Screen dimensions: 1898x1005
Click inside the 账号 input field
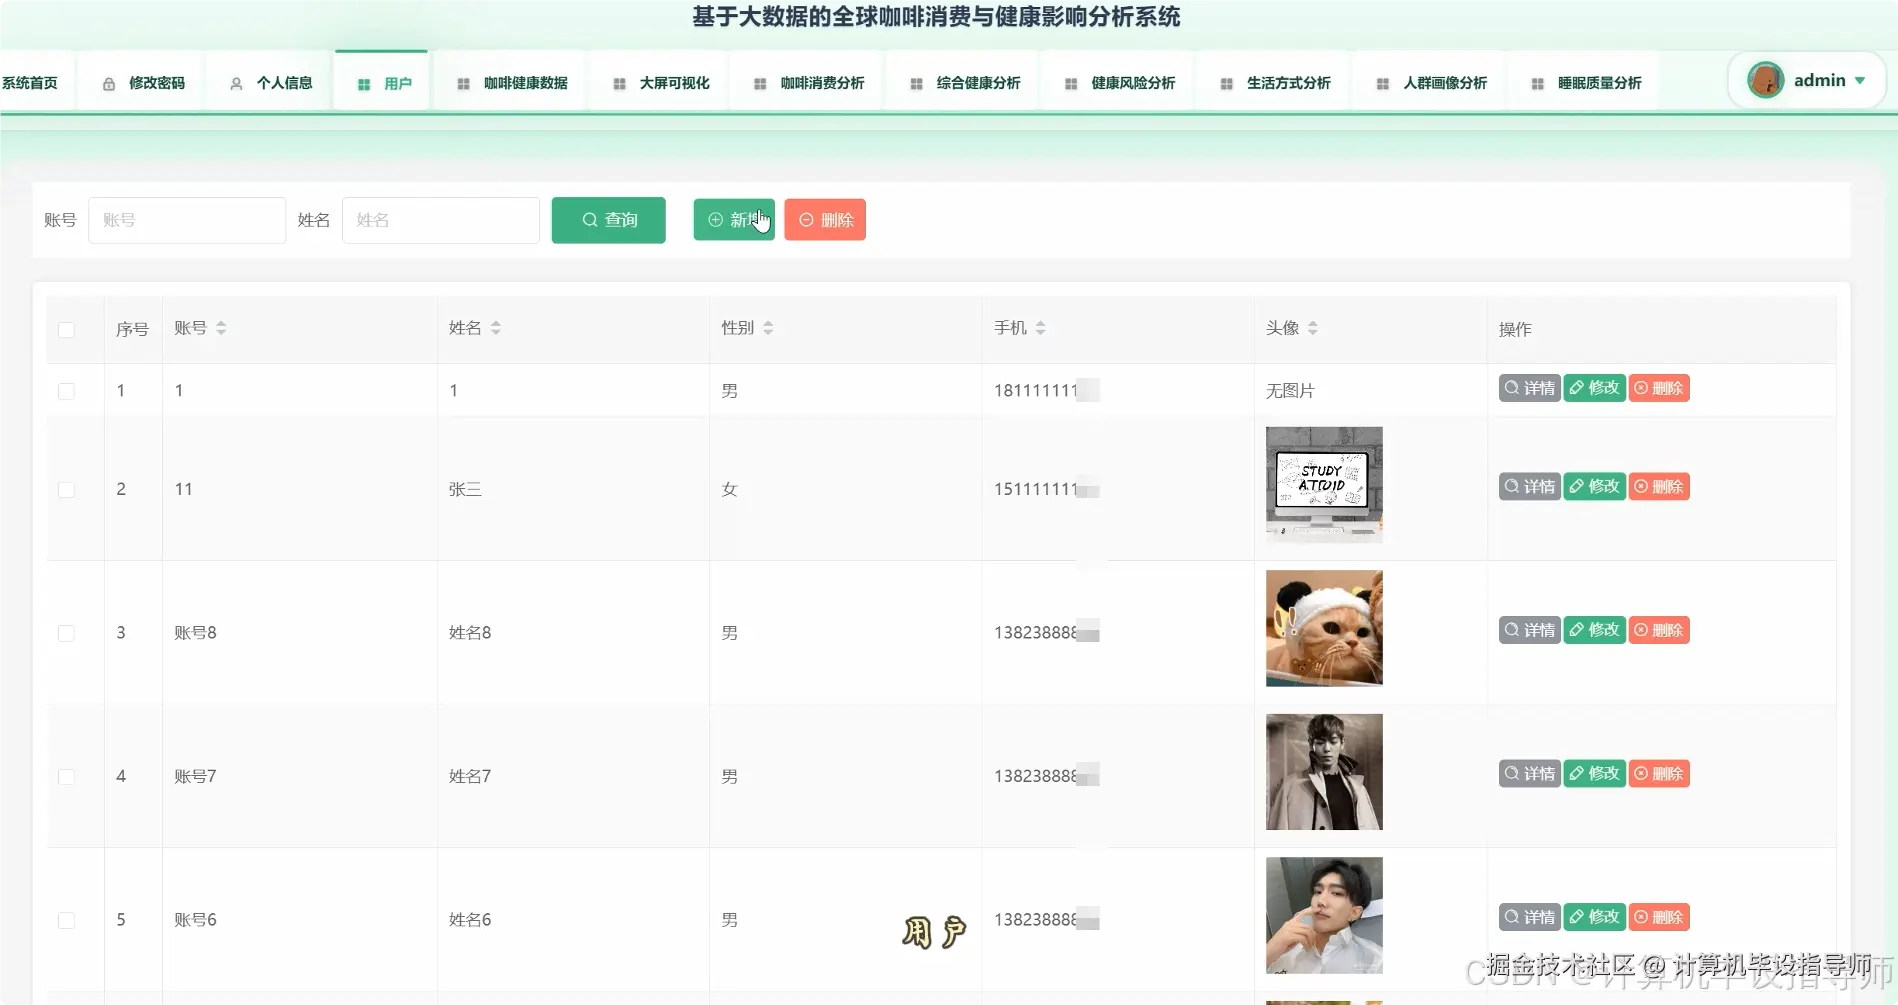coord(186,220)
